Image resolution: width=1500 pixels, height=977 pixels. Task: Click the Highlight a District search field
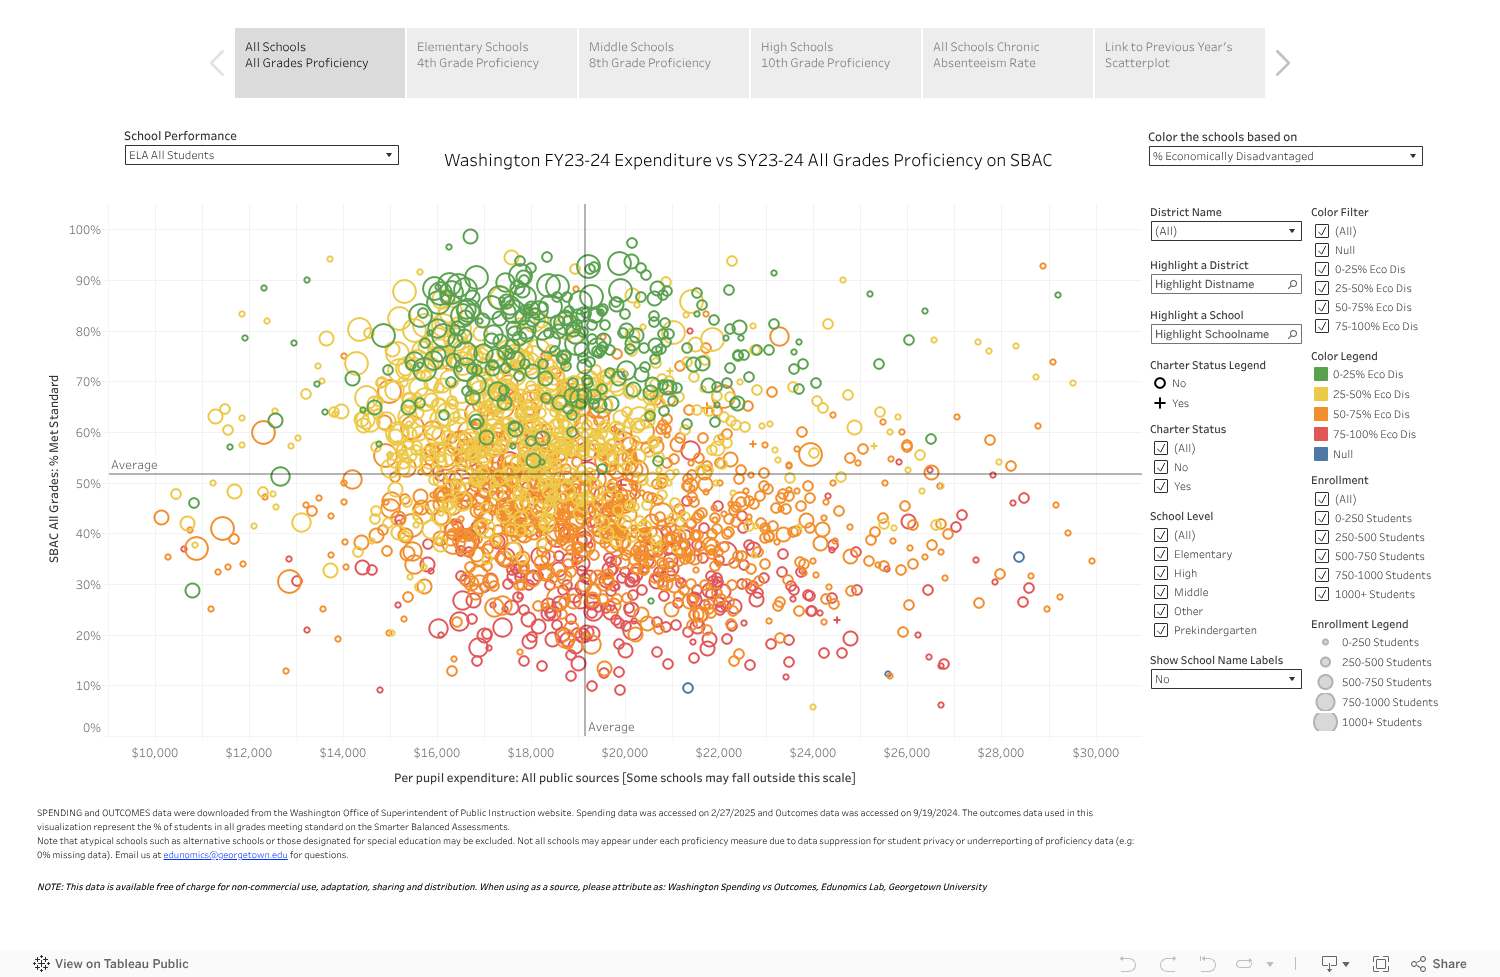(x=1218, y=284)
